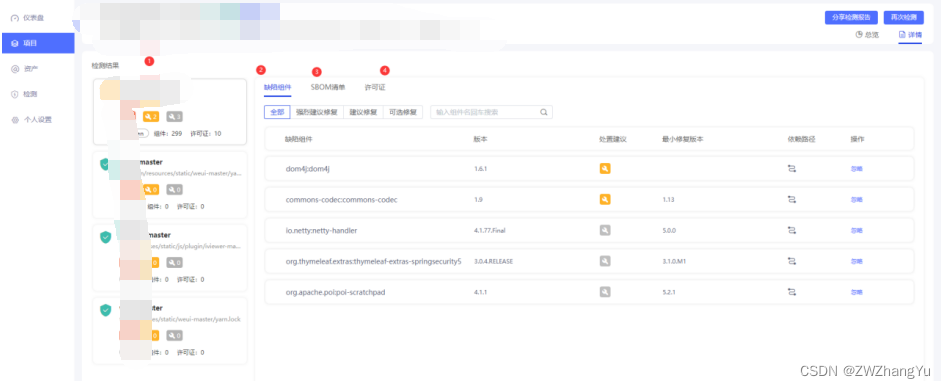This screenshot has width=946, height=388.
Task: Select the resources/static/weui-master/ya... result card
Action: point(170,185)
